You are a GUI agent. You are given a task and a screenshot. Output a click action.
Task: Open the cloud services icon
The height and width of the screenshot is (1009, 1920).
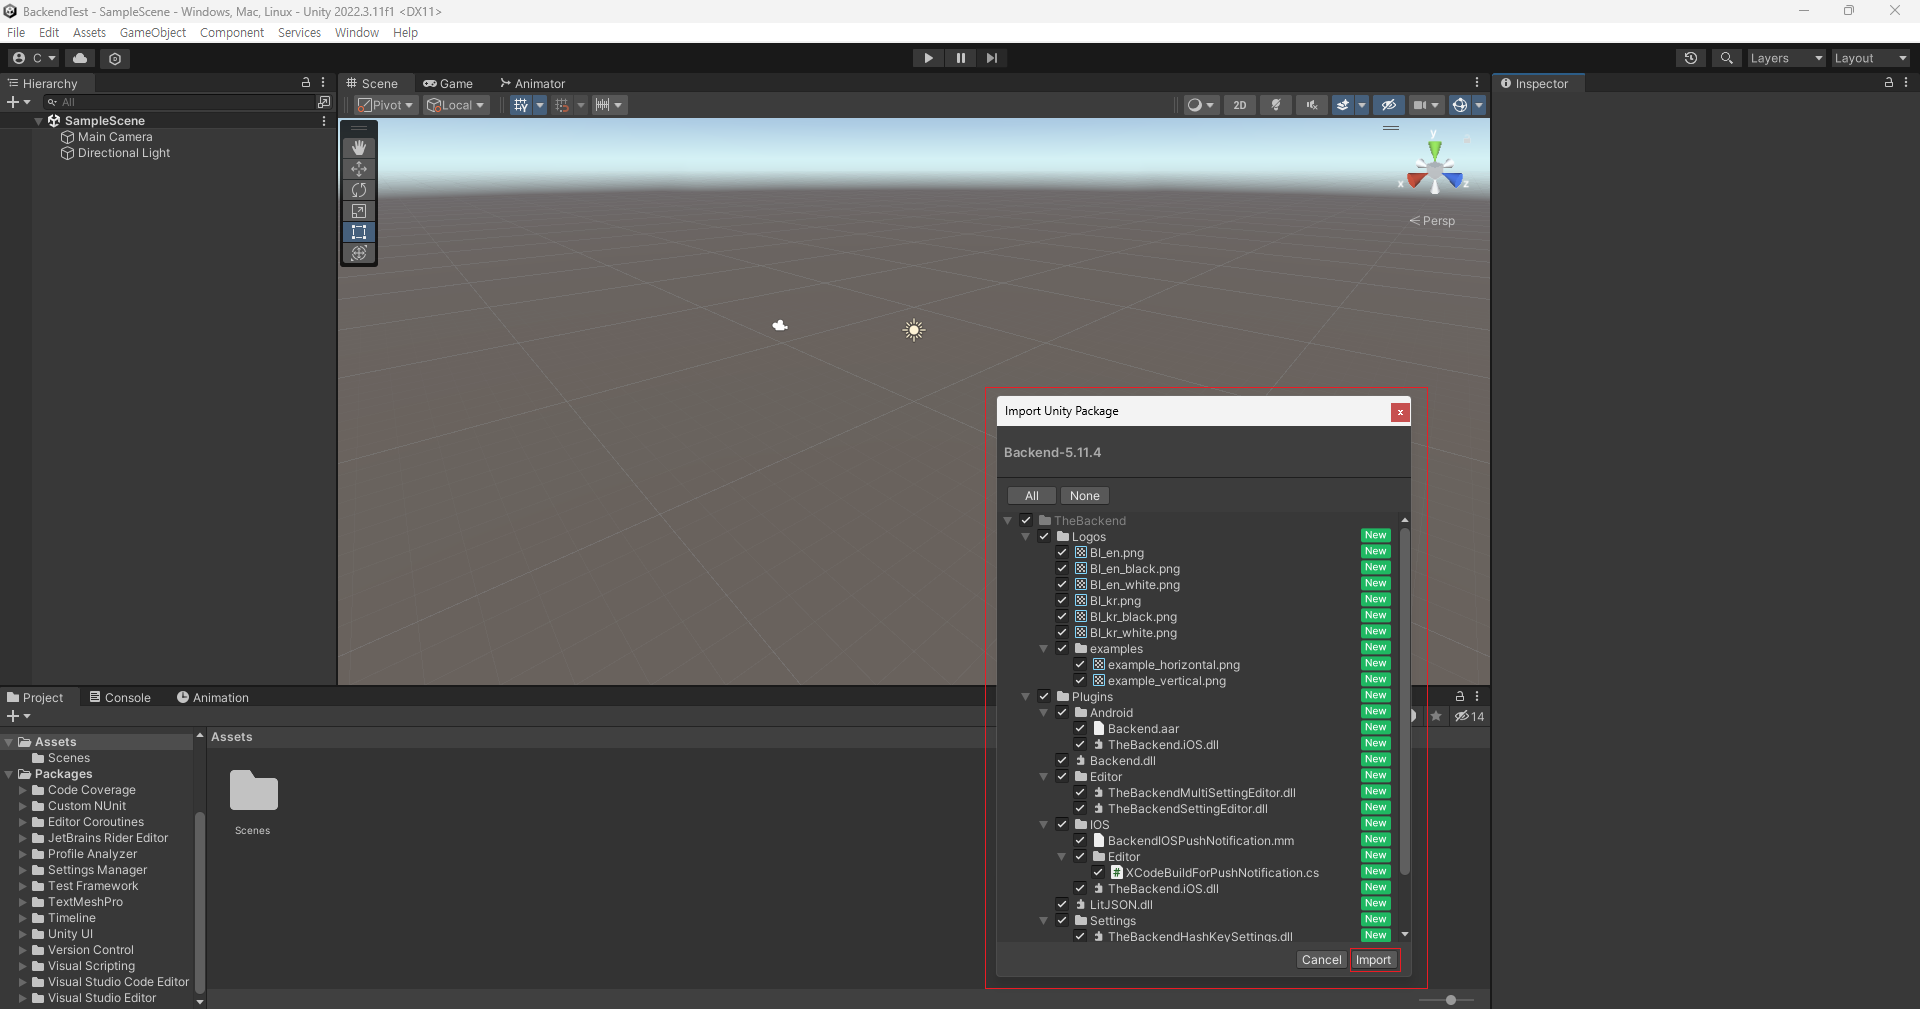point(81,58)
